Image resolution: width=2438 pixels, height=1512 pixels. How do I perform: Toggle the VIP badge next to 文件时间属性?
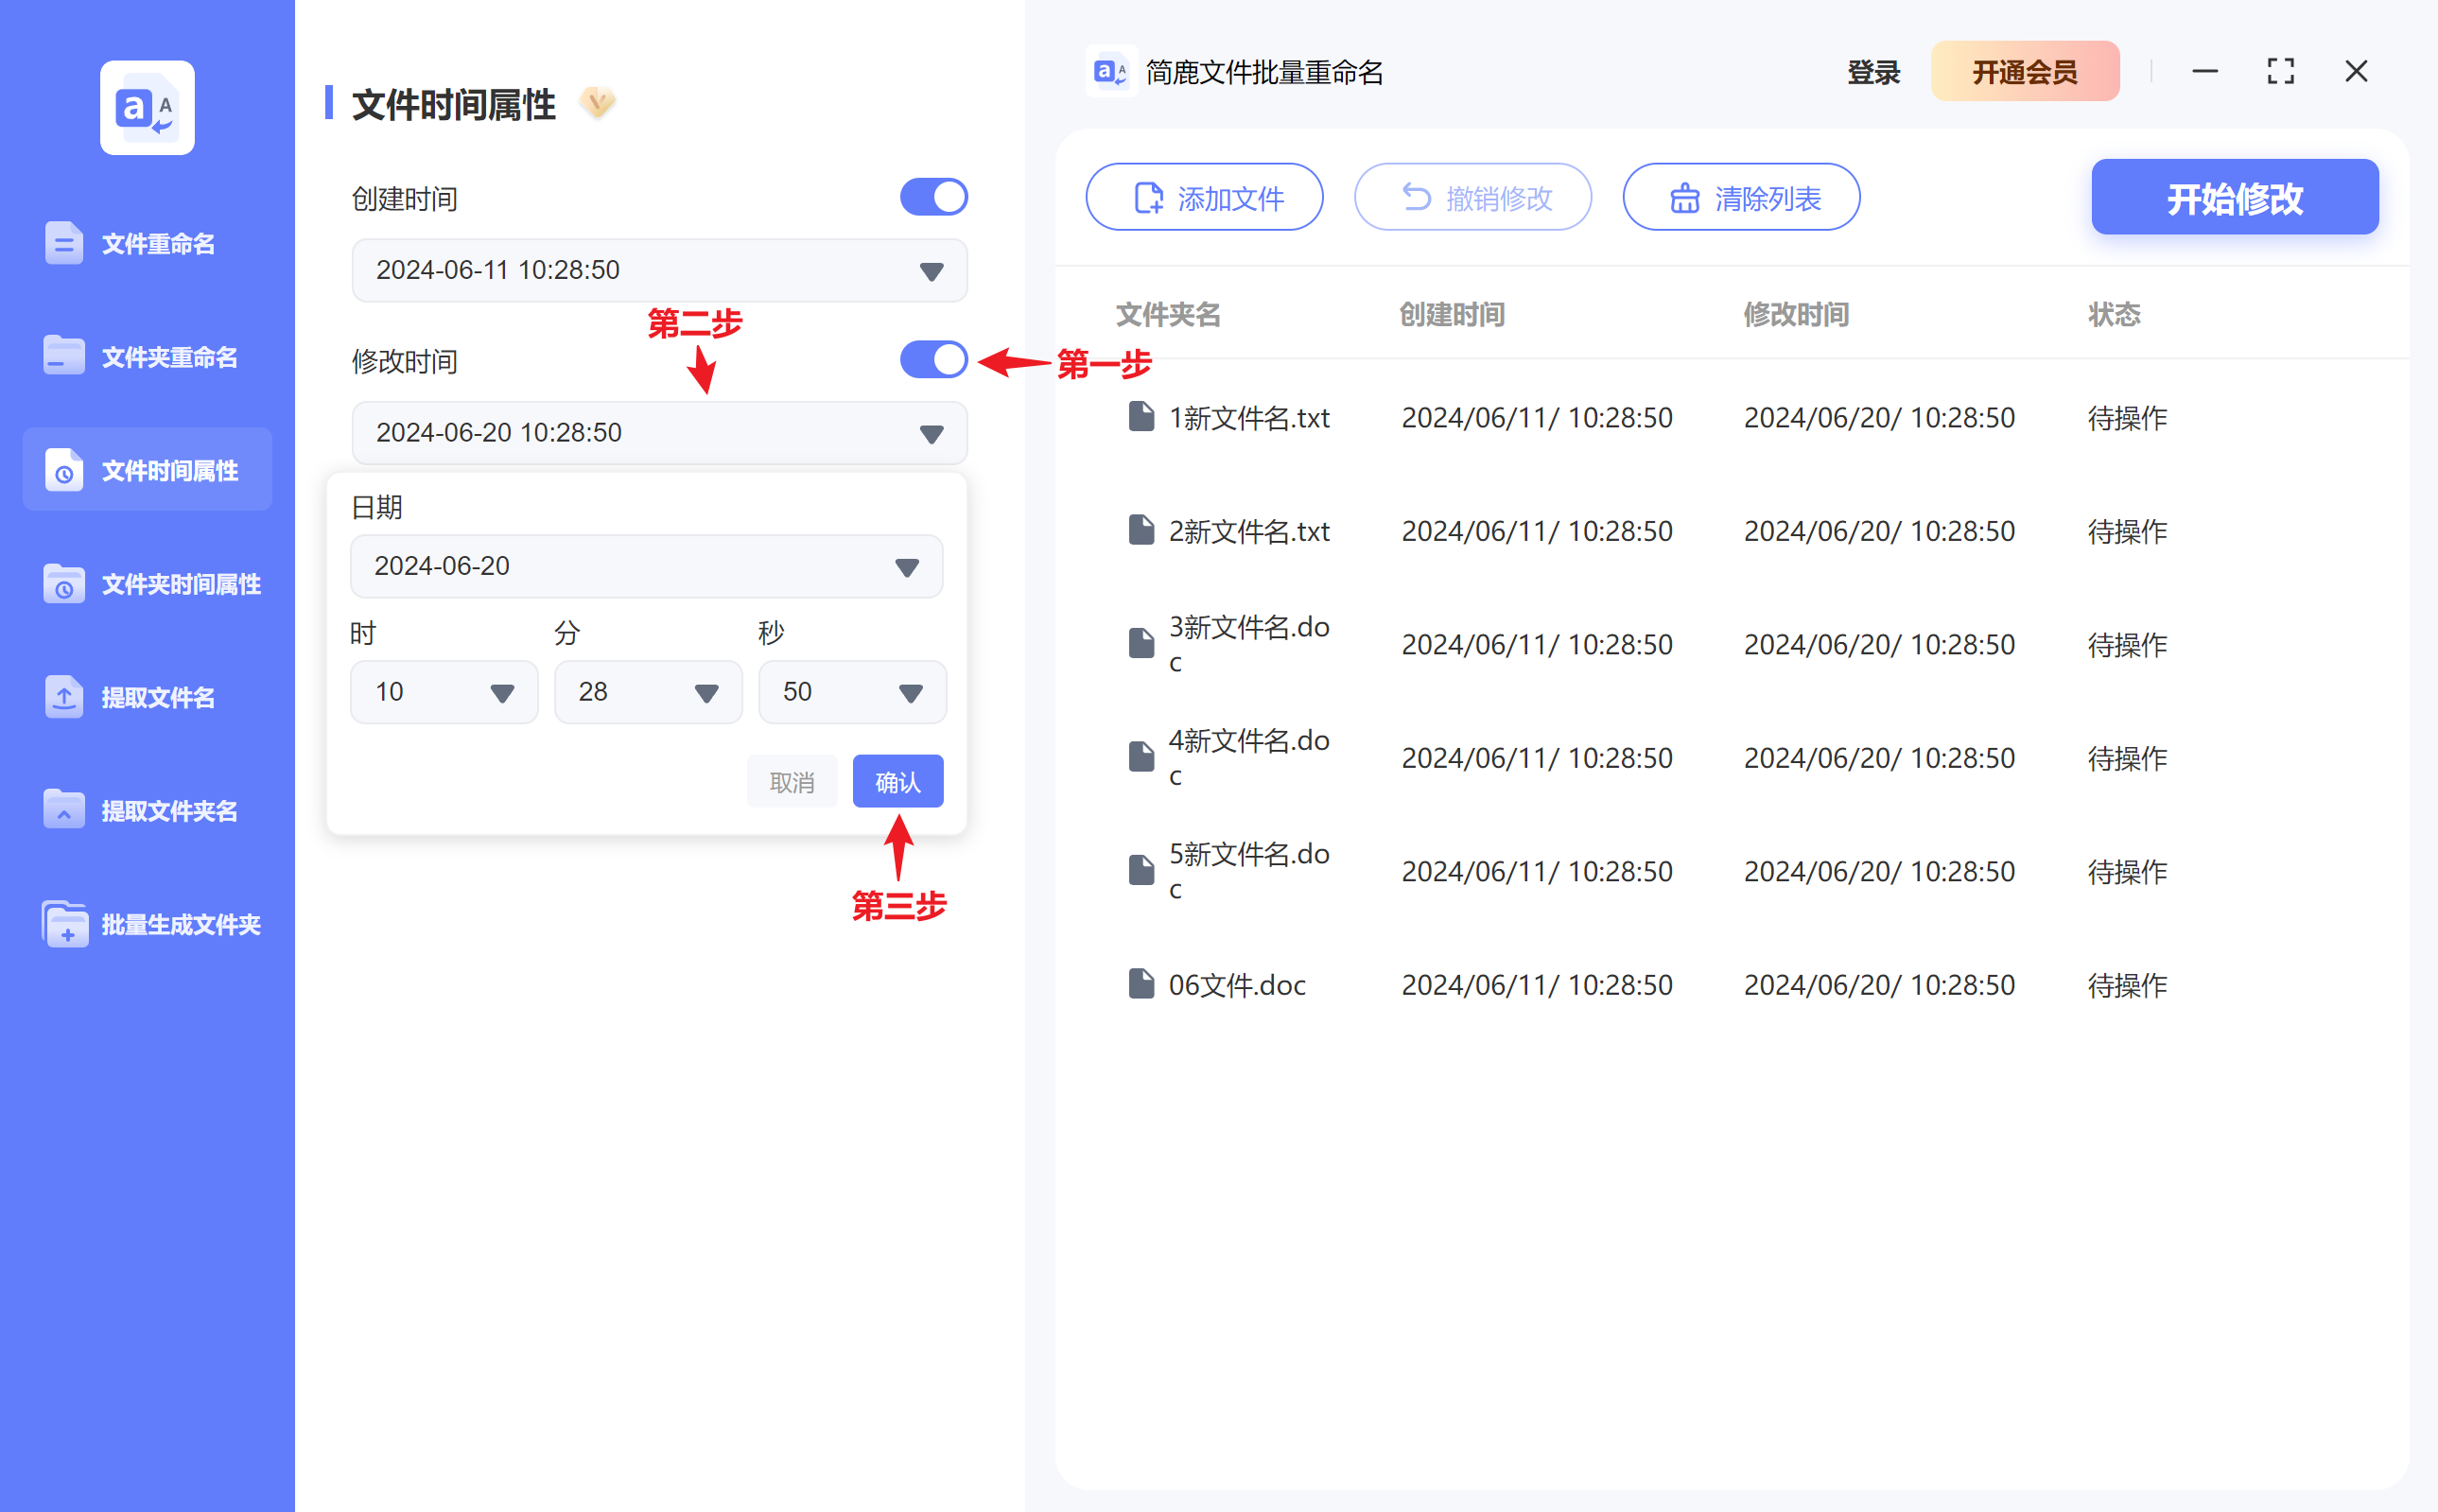[x=597, y=103]
